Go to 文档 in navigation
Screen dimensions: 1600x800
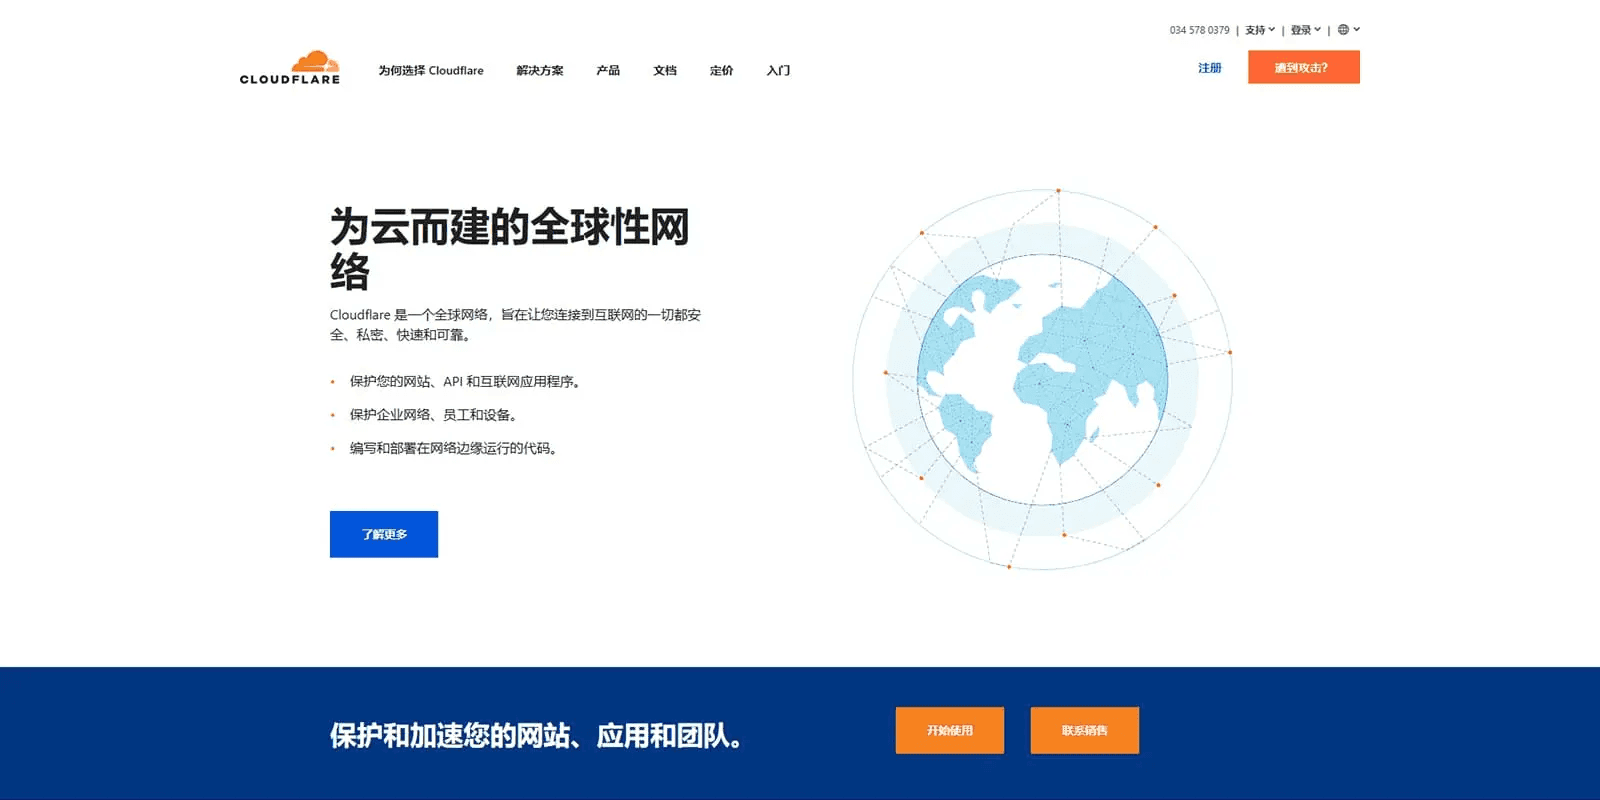tap(665, 70)
